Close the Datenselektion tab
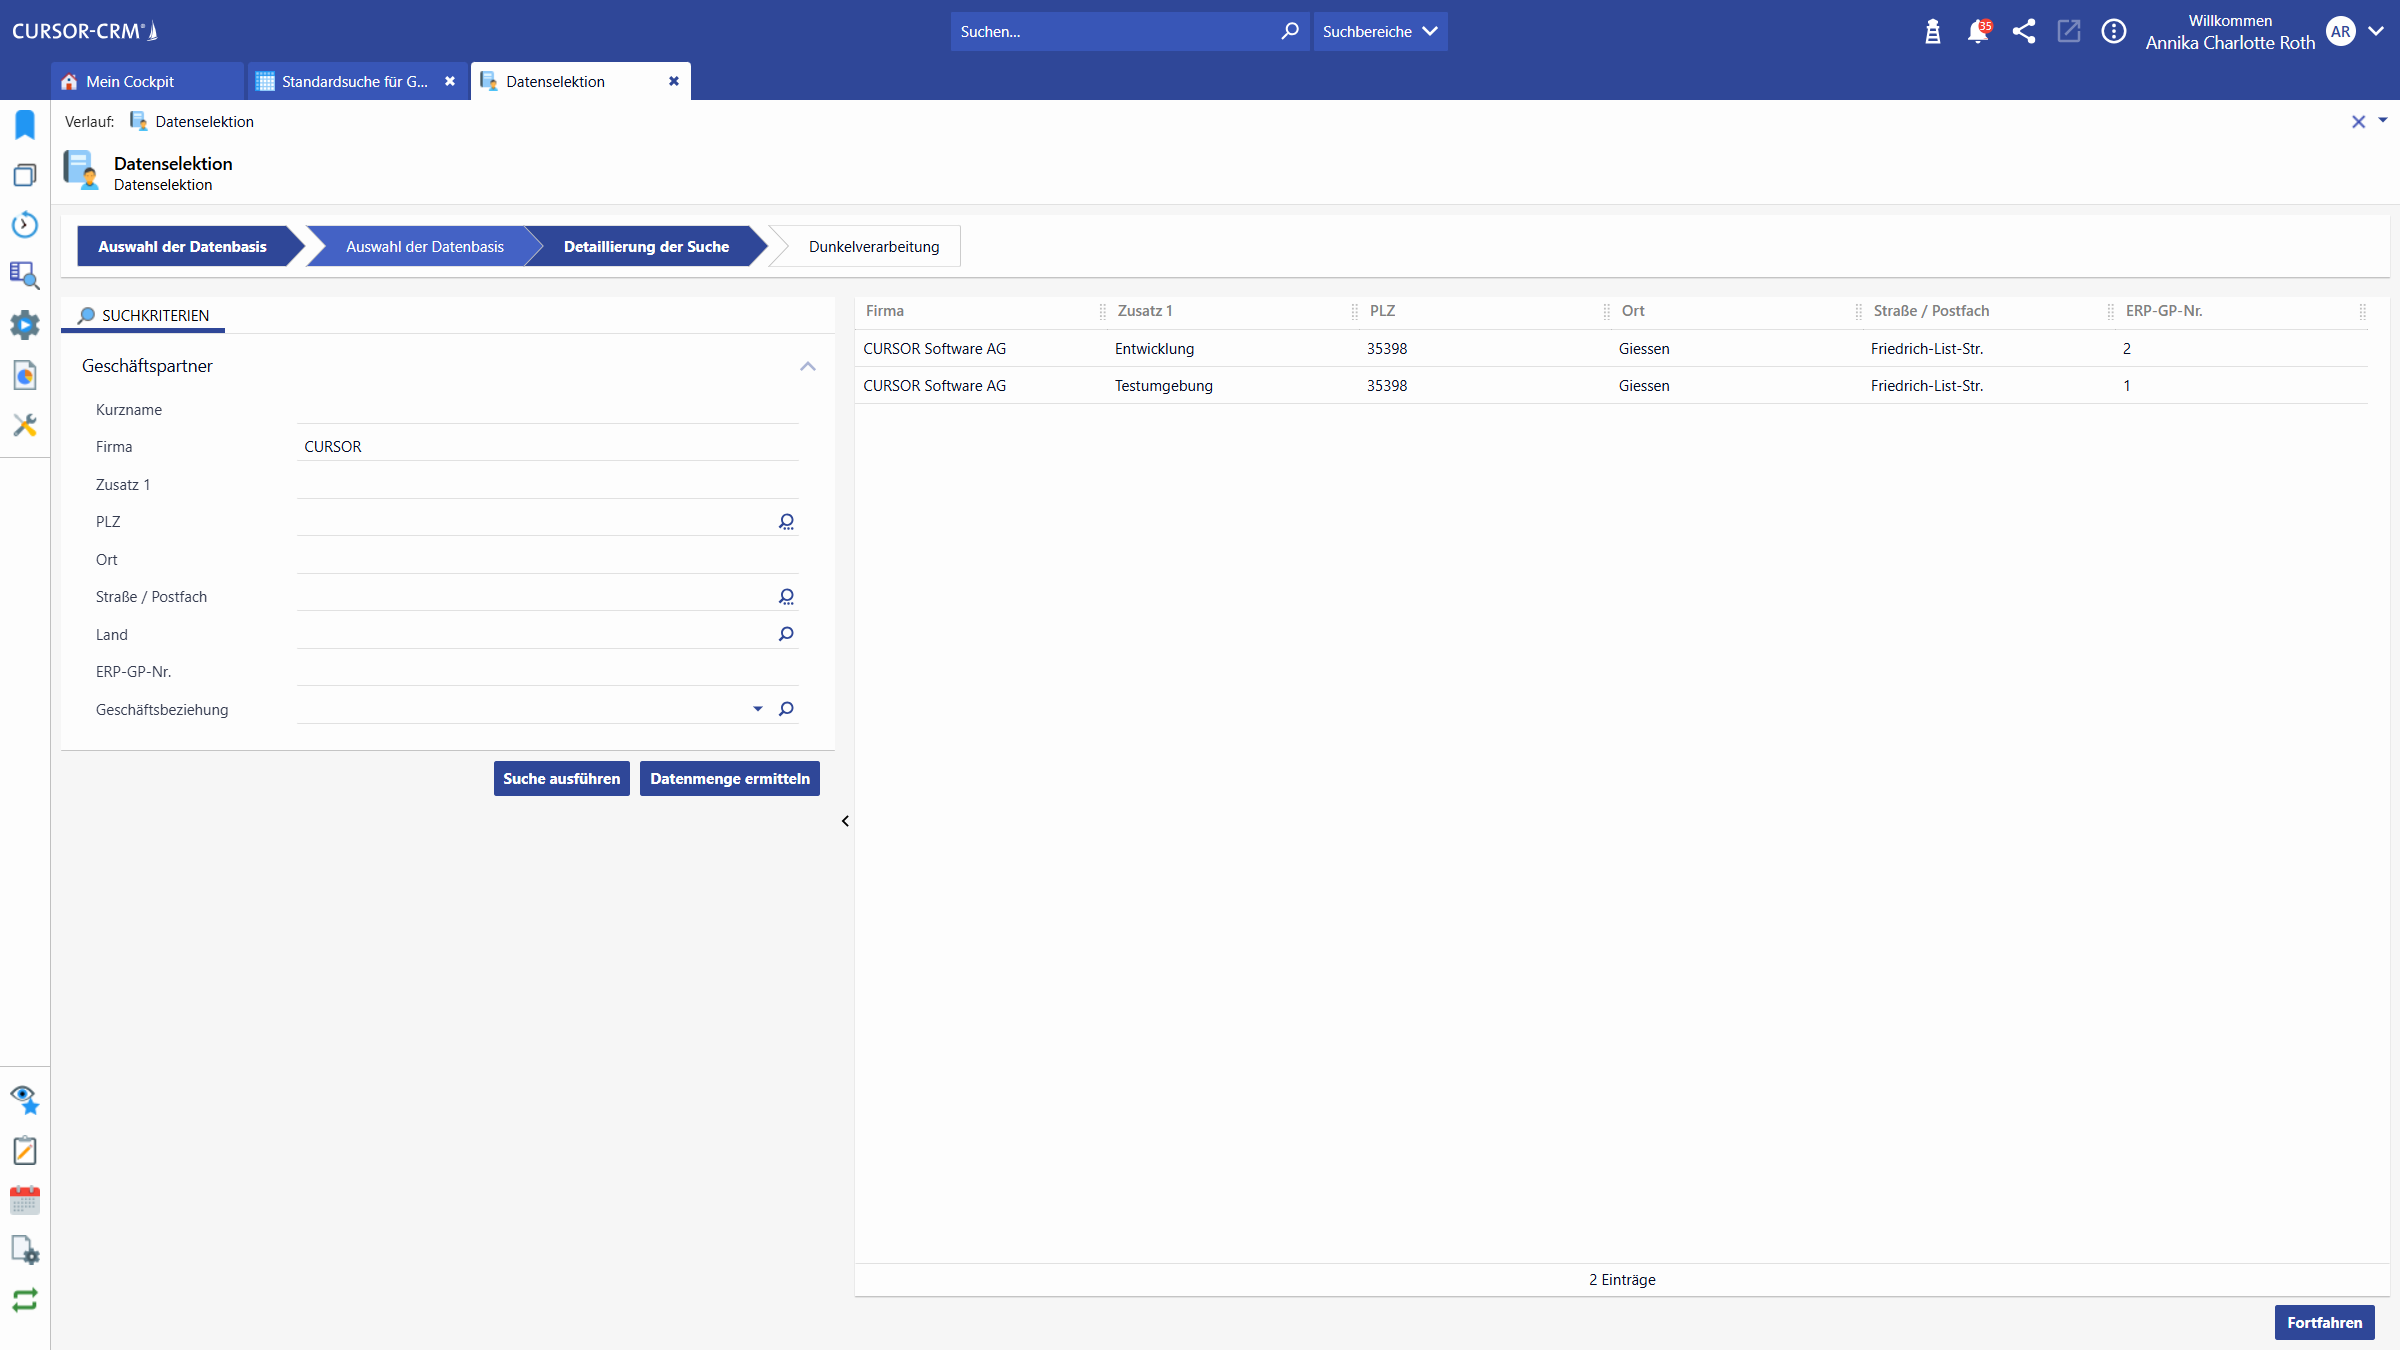The image size is (2400, 1350). click(674, 81)
